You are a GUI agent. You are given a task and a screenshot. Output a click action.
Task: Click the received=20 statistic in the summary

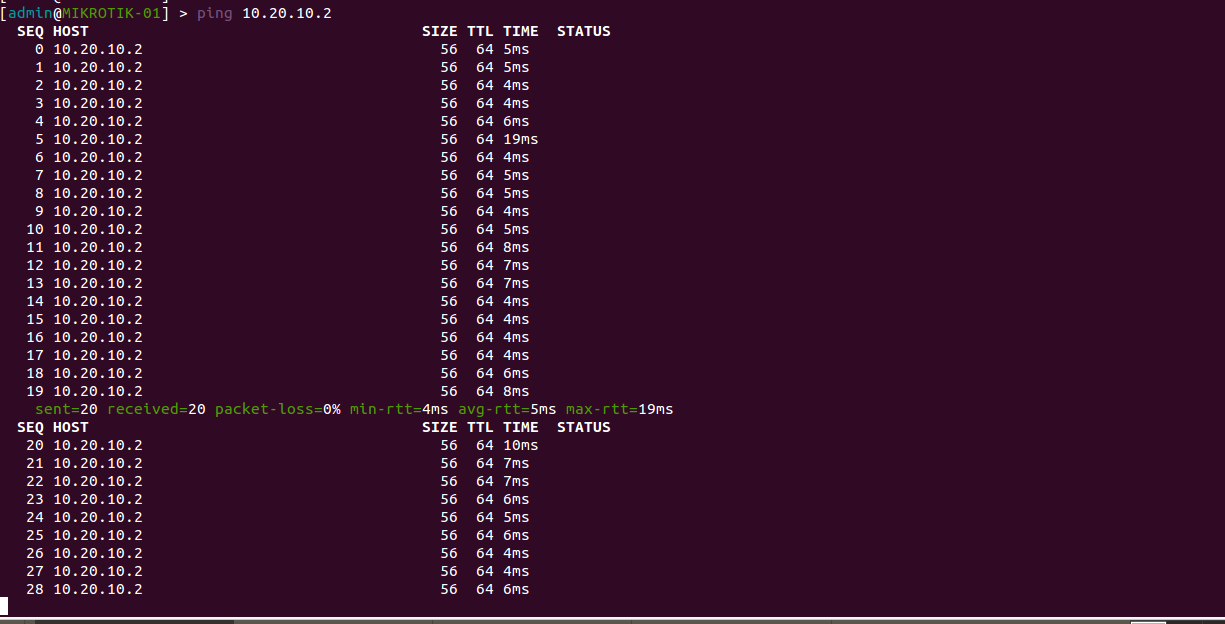point(156,409)
